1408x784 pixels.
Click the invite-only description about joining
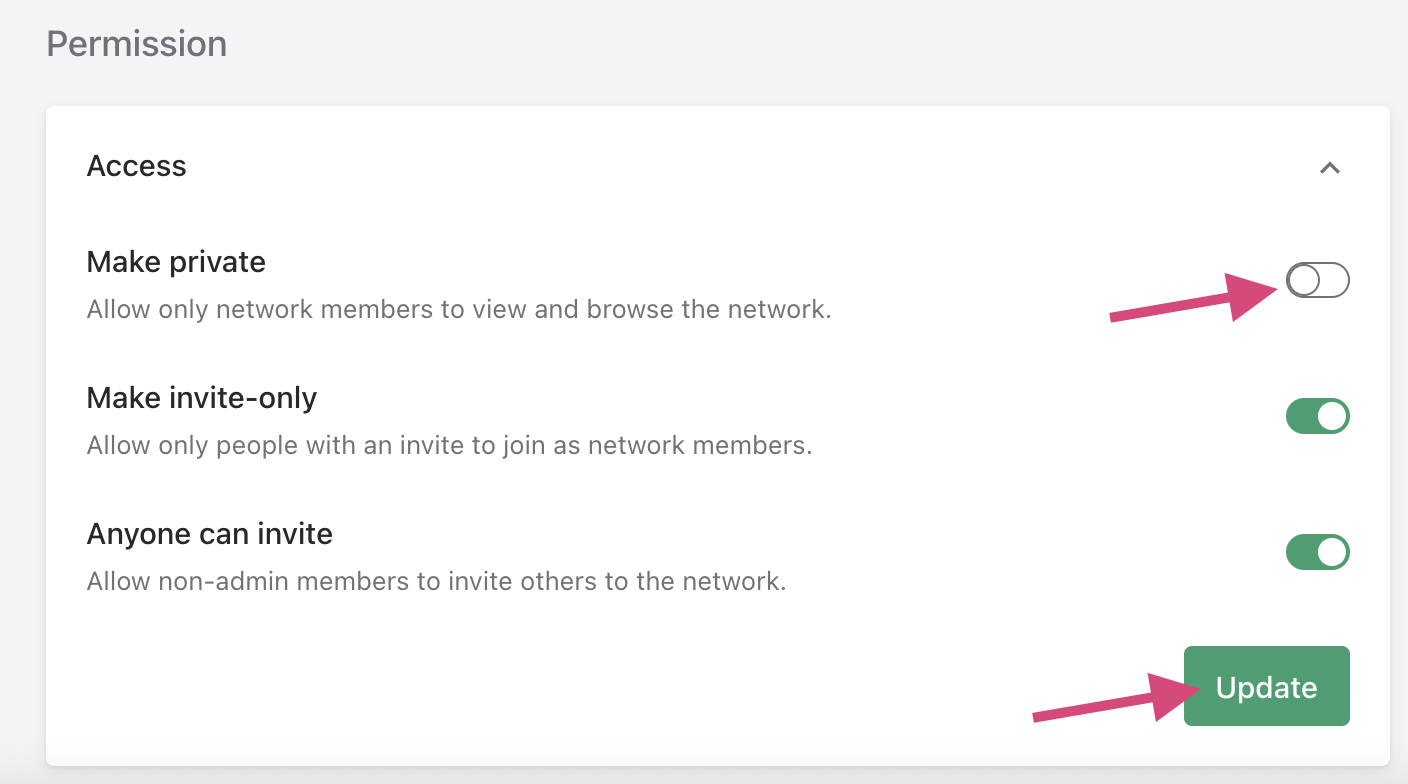[x=449, y=445]
